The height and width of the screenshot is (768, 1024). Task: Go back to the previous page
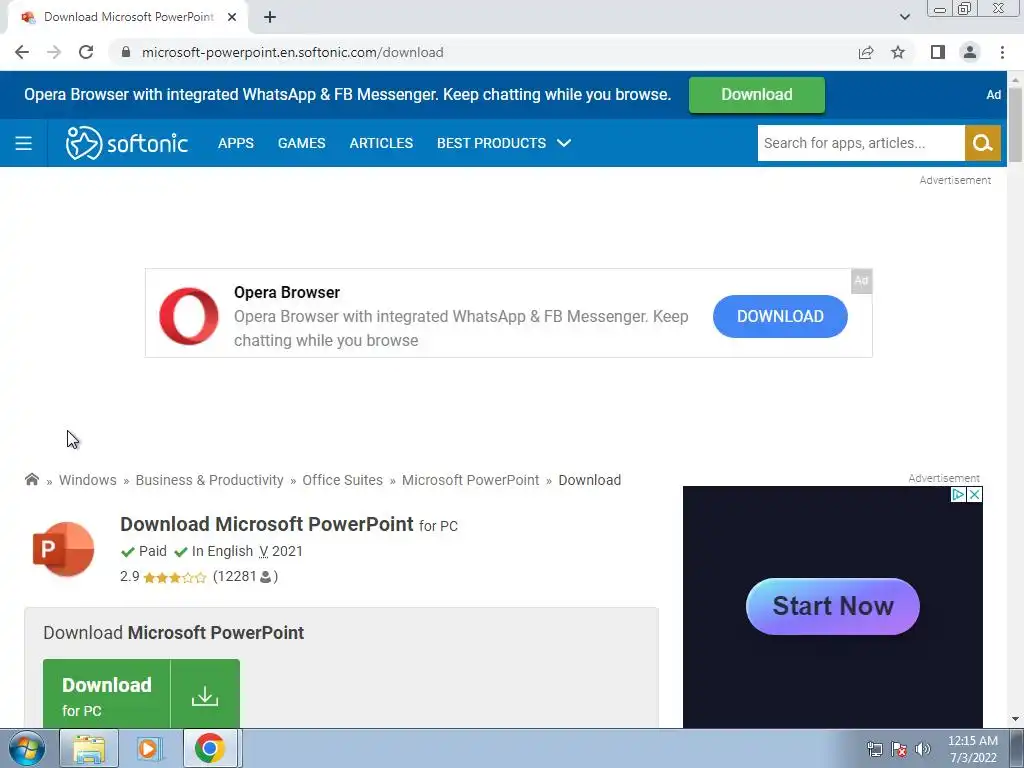22,52
